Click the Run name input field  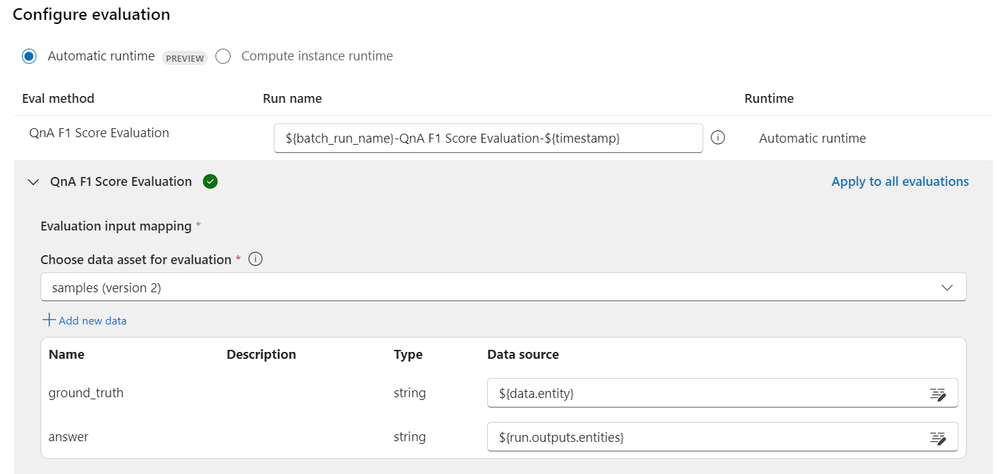pyautogui.click(x=488, y=138)
